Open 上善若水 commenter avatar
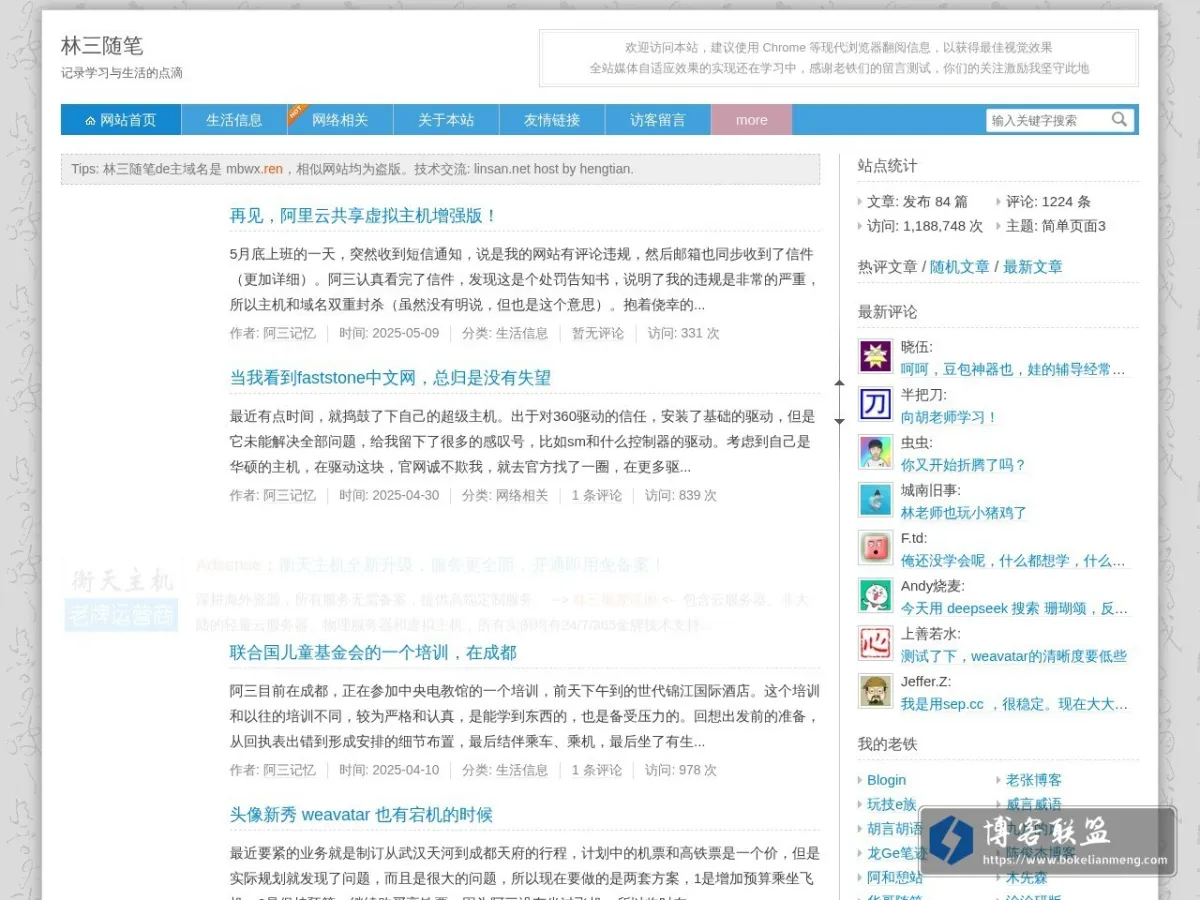 [x=876, y=643]
